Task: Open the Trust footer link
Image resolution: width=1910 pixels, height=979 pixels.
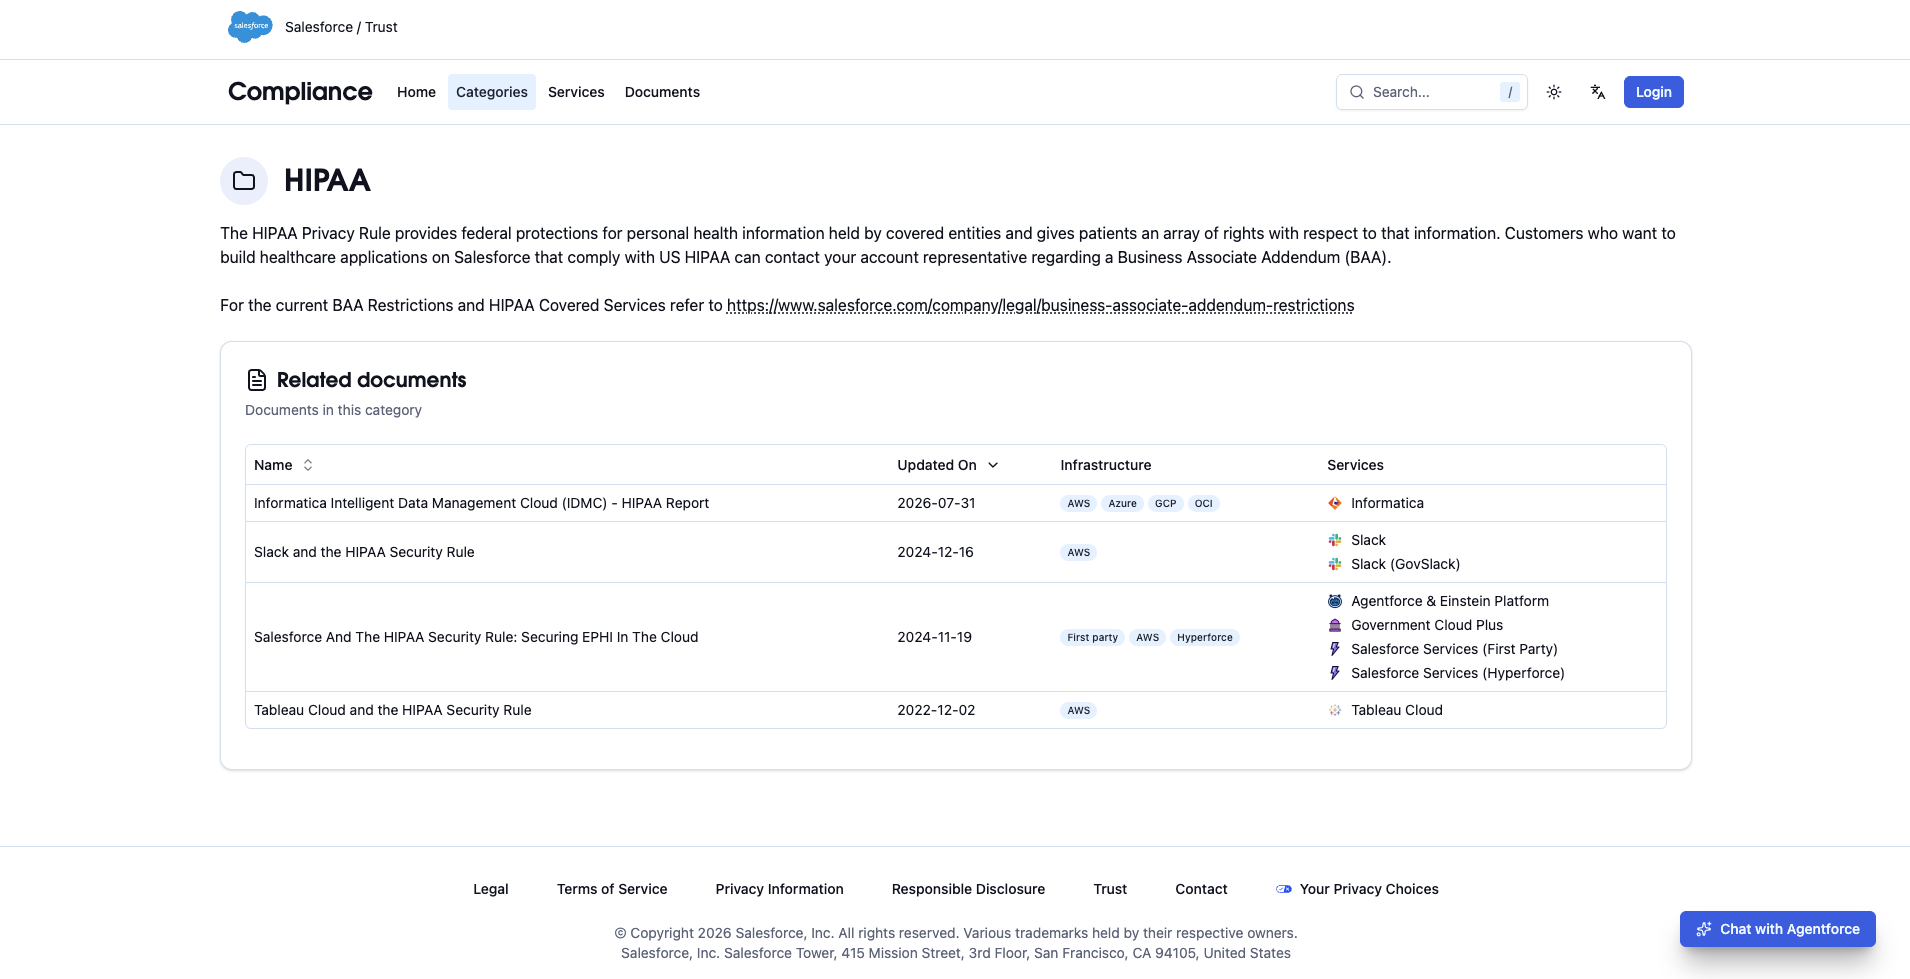Action: 1110,889
